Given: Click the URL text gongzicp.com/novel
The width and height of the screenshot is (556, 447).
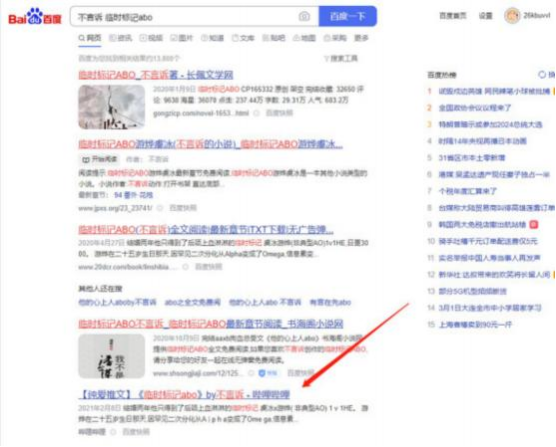Looking at the screenshot, I should 201,113.
